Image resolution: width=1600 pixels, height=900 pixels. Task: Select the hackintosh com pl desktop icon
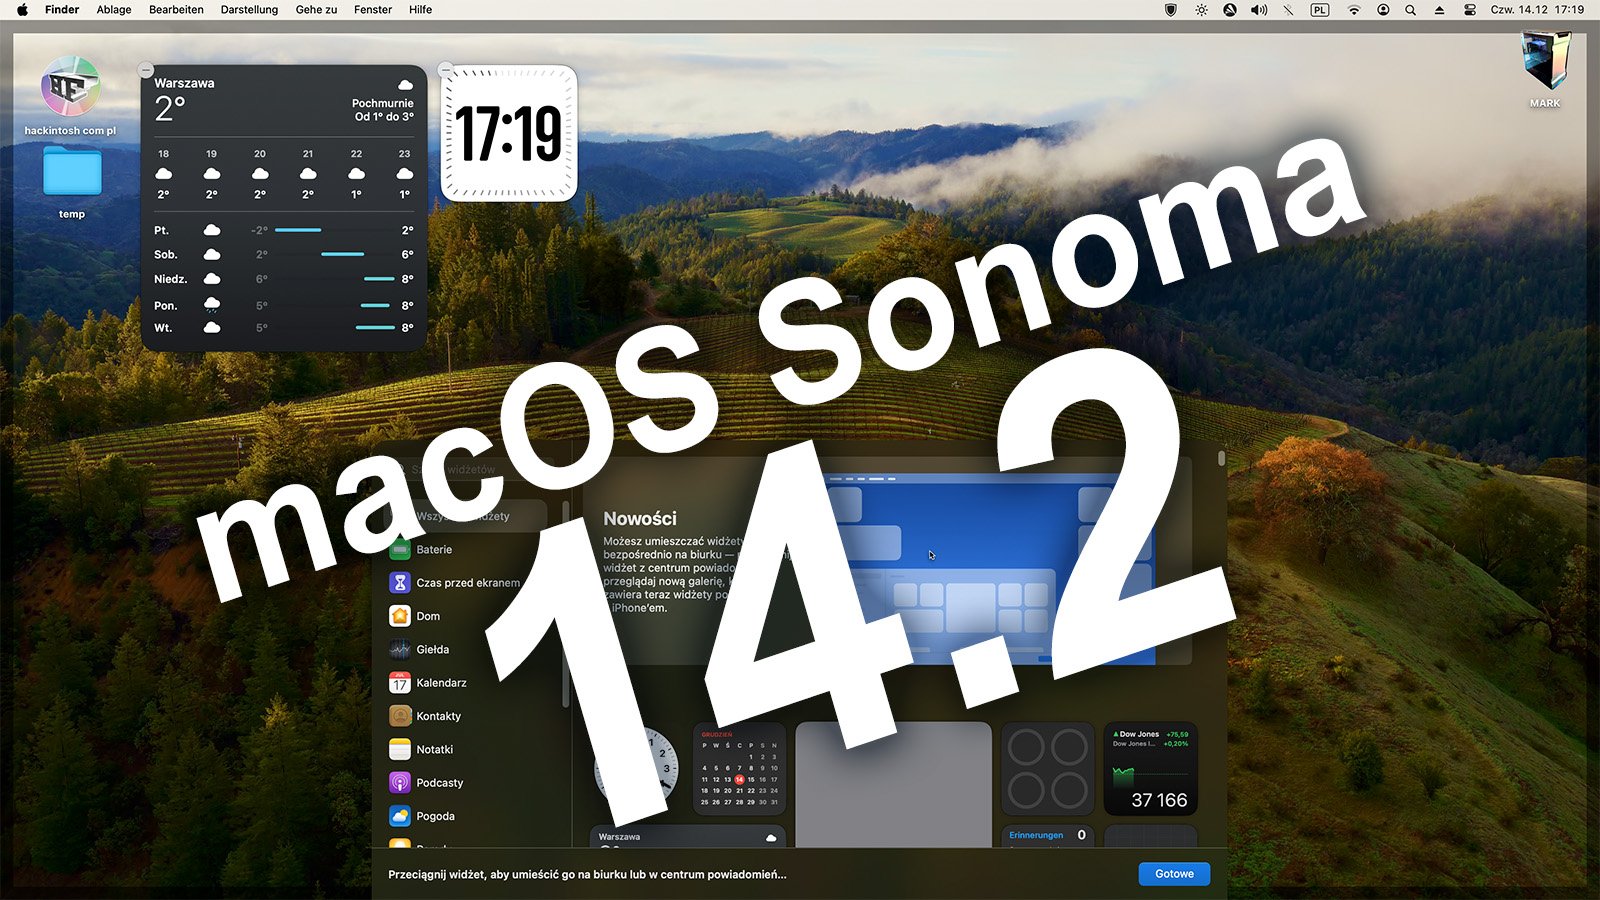(x=70, y=96)
